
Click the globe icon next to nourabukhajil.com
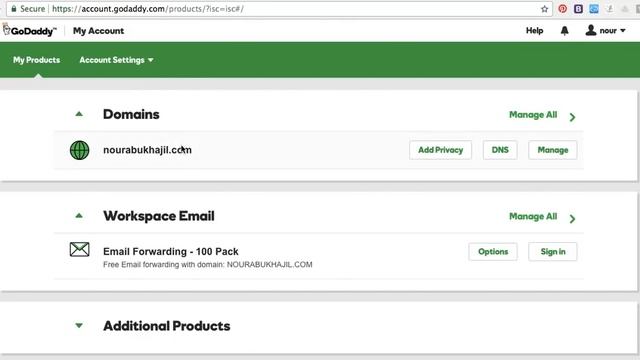coord(80,150)
